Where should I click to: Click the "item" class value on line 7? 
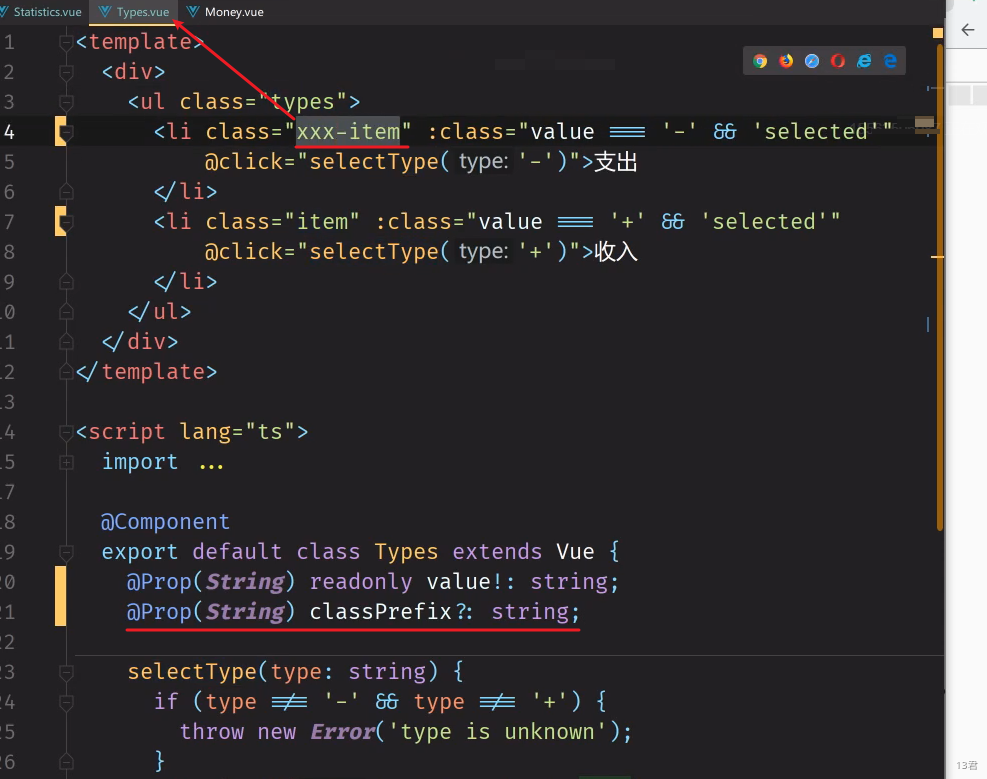pos(322,221)
